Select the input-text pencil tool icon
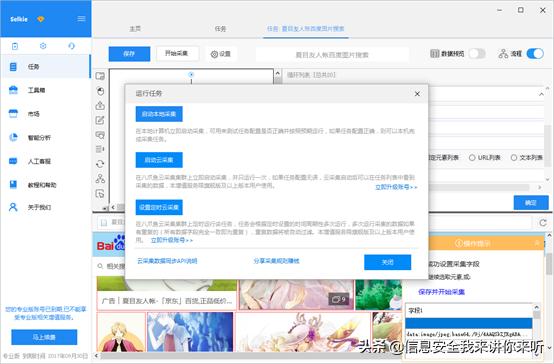554x364 pixels. pyautogui.click(x=100, y=120)
